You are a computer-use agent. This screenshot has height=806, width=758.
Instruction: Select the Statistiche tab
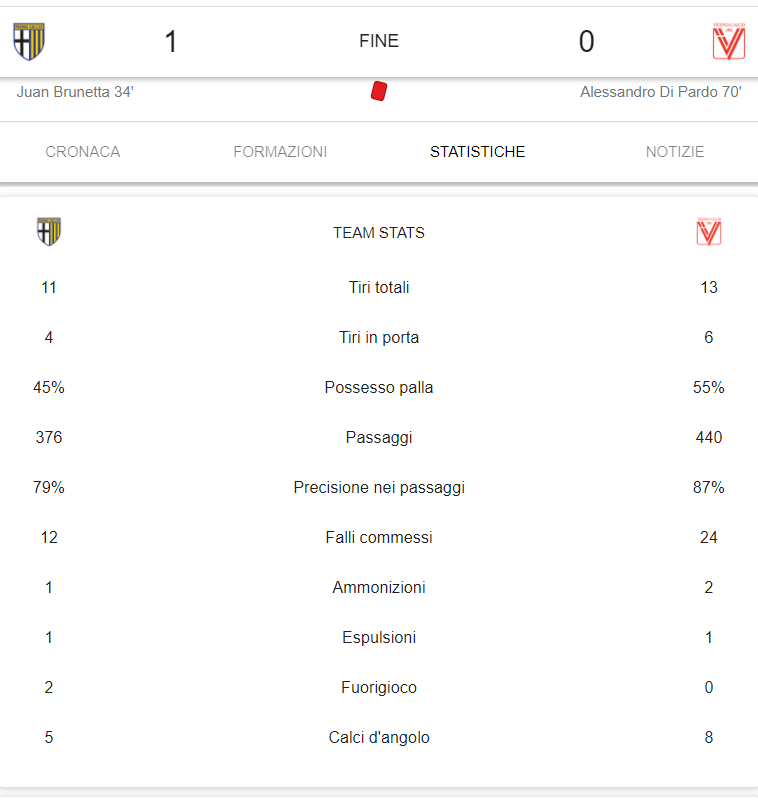(477, 152)
